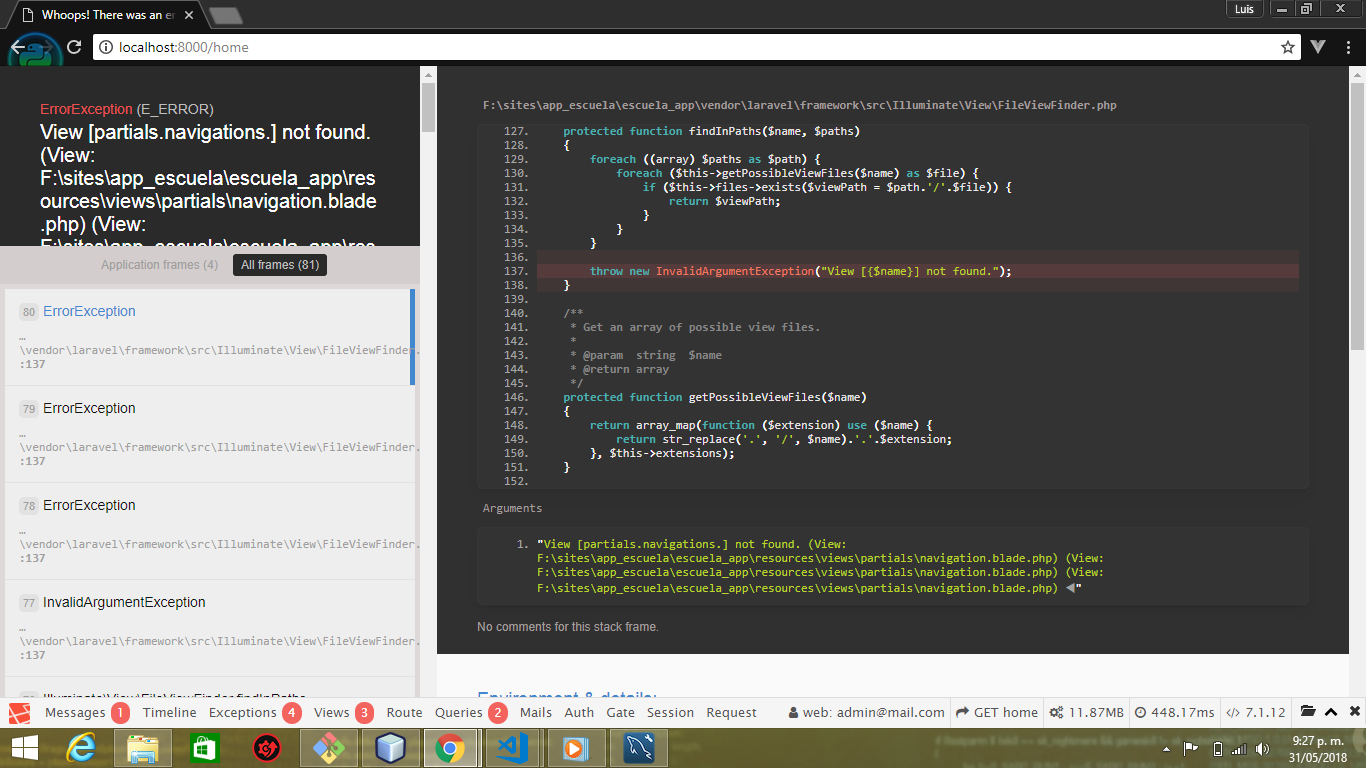
Task: Click the Action Center flag icon
Action: coord(1192,749)
